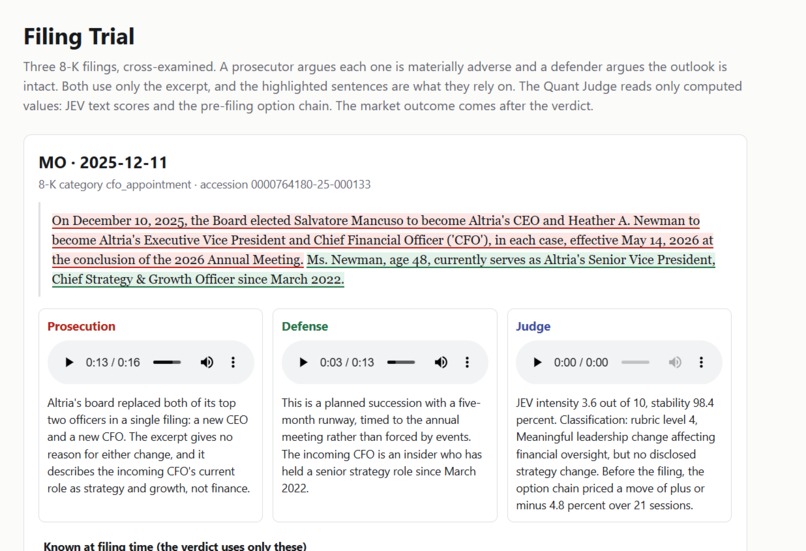
Task: Click the Prosecution time display 0:13 / 0:16
Action: click(x=113, y=362)
